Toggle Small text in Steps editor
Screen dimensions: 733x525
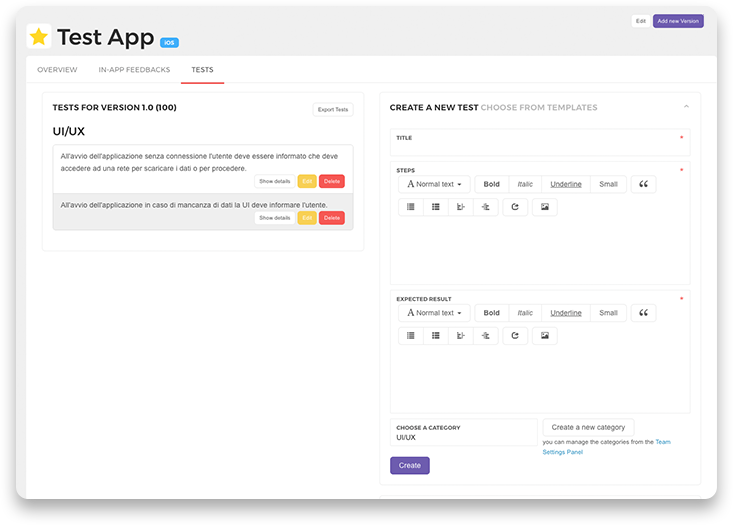pos(609,184)
